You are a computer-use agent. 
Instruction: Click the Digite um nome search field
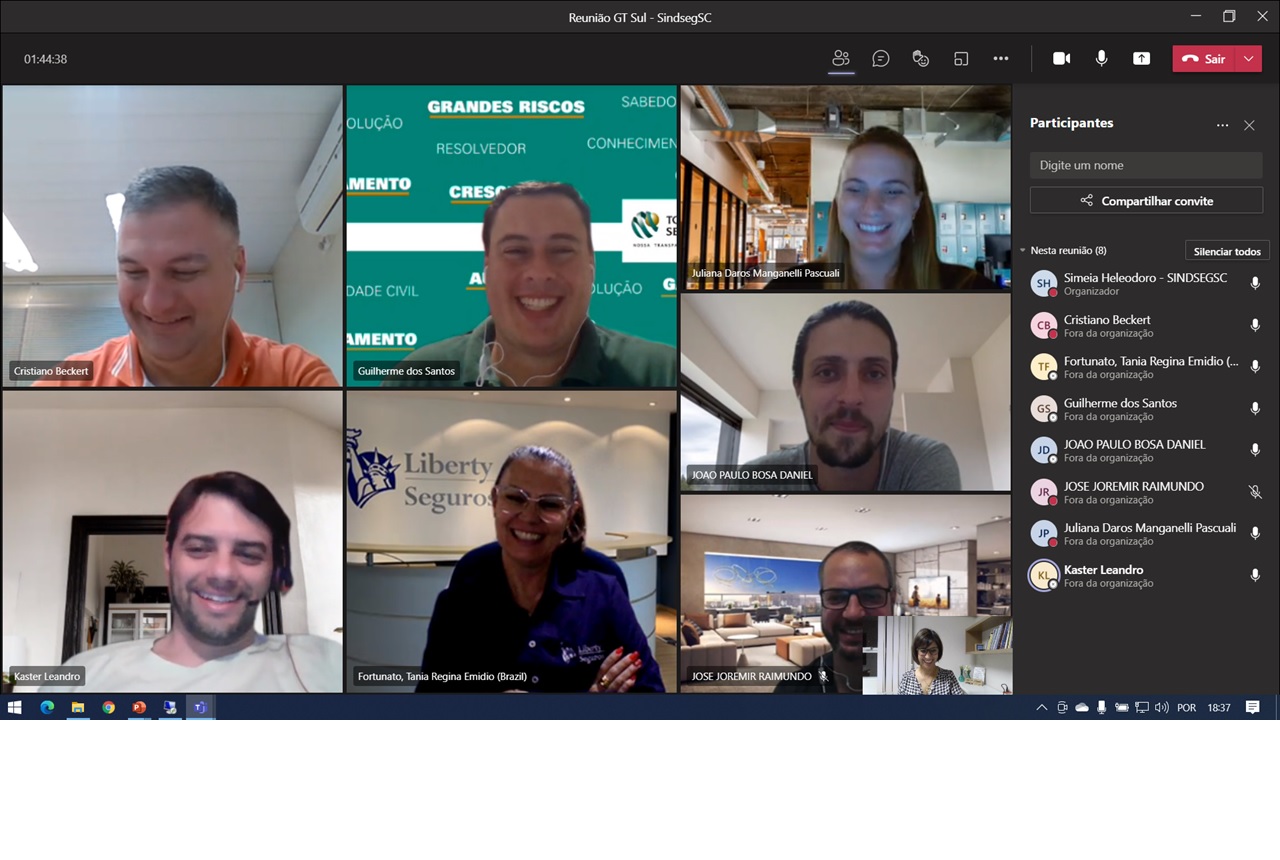click(1146, 165)
